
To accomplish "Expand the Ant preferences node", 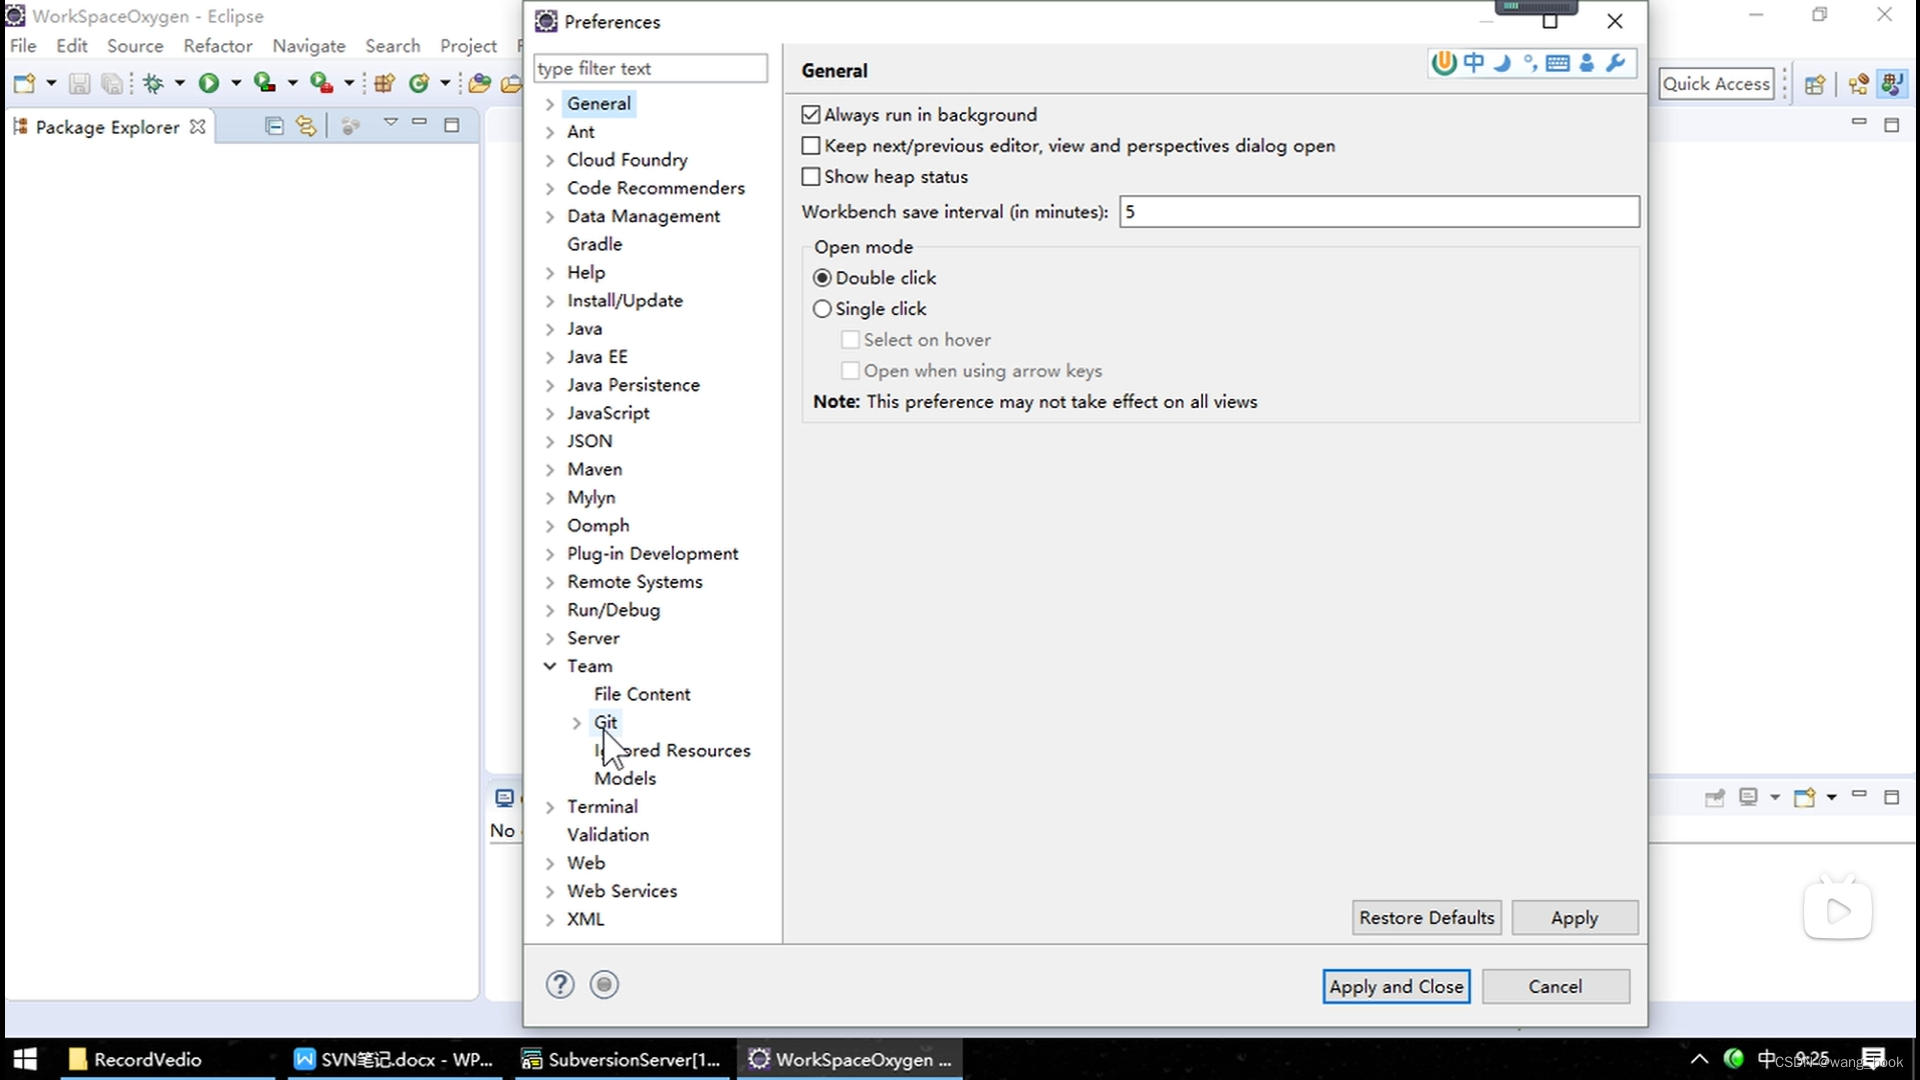I will 550,132.
